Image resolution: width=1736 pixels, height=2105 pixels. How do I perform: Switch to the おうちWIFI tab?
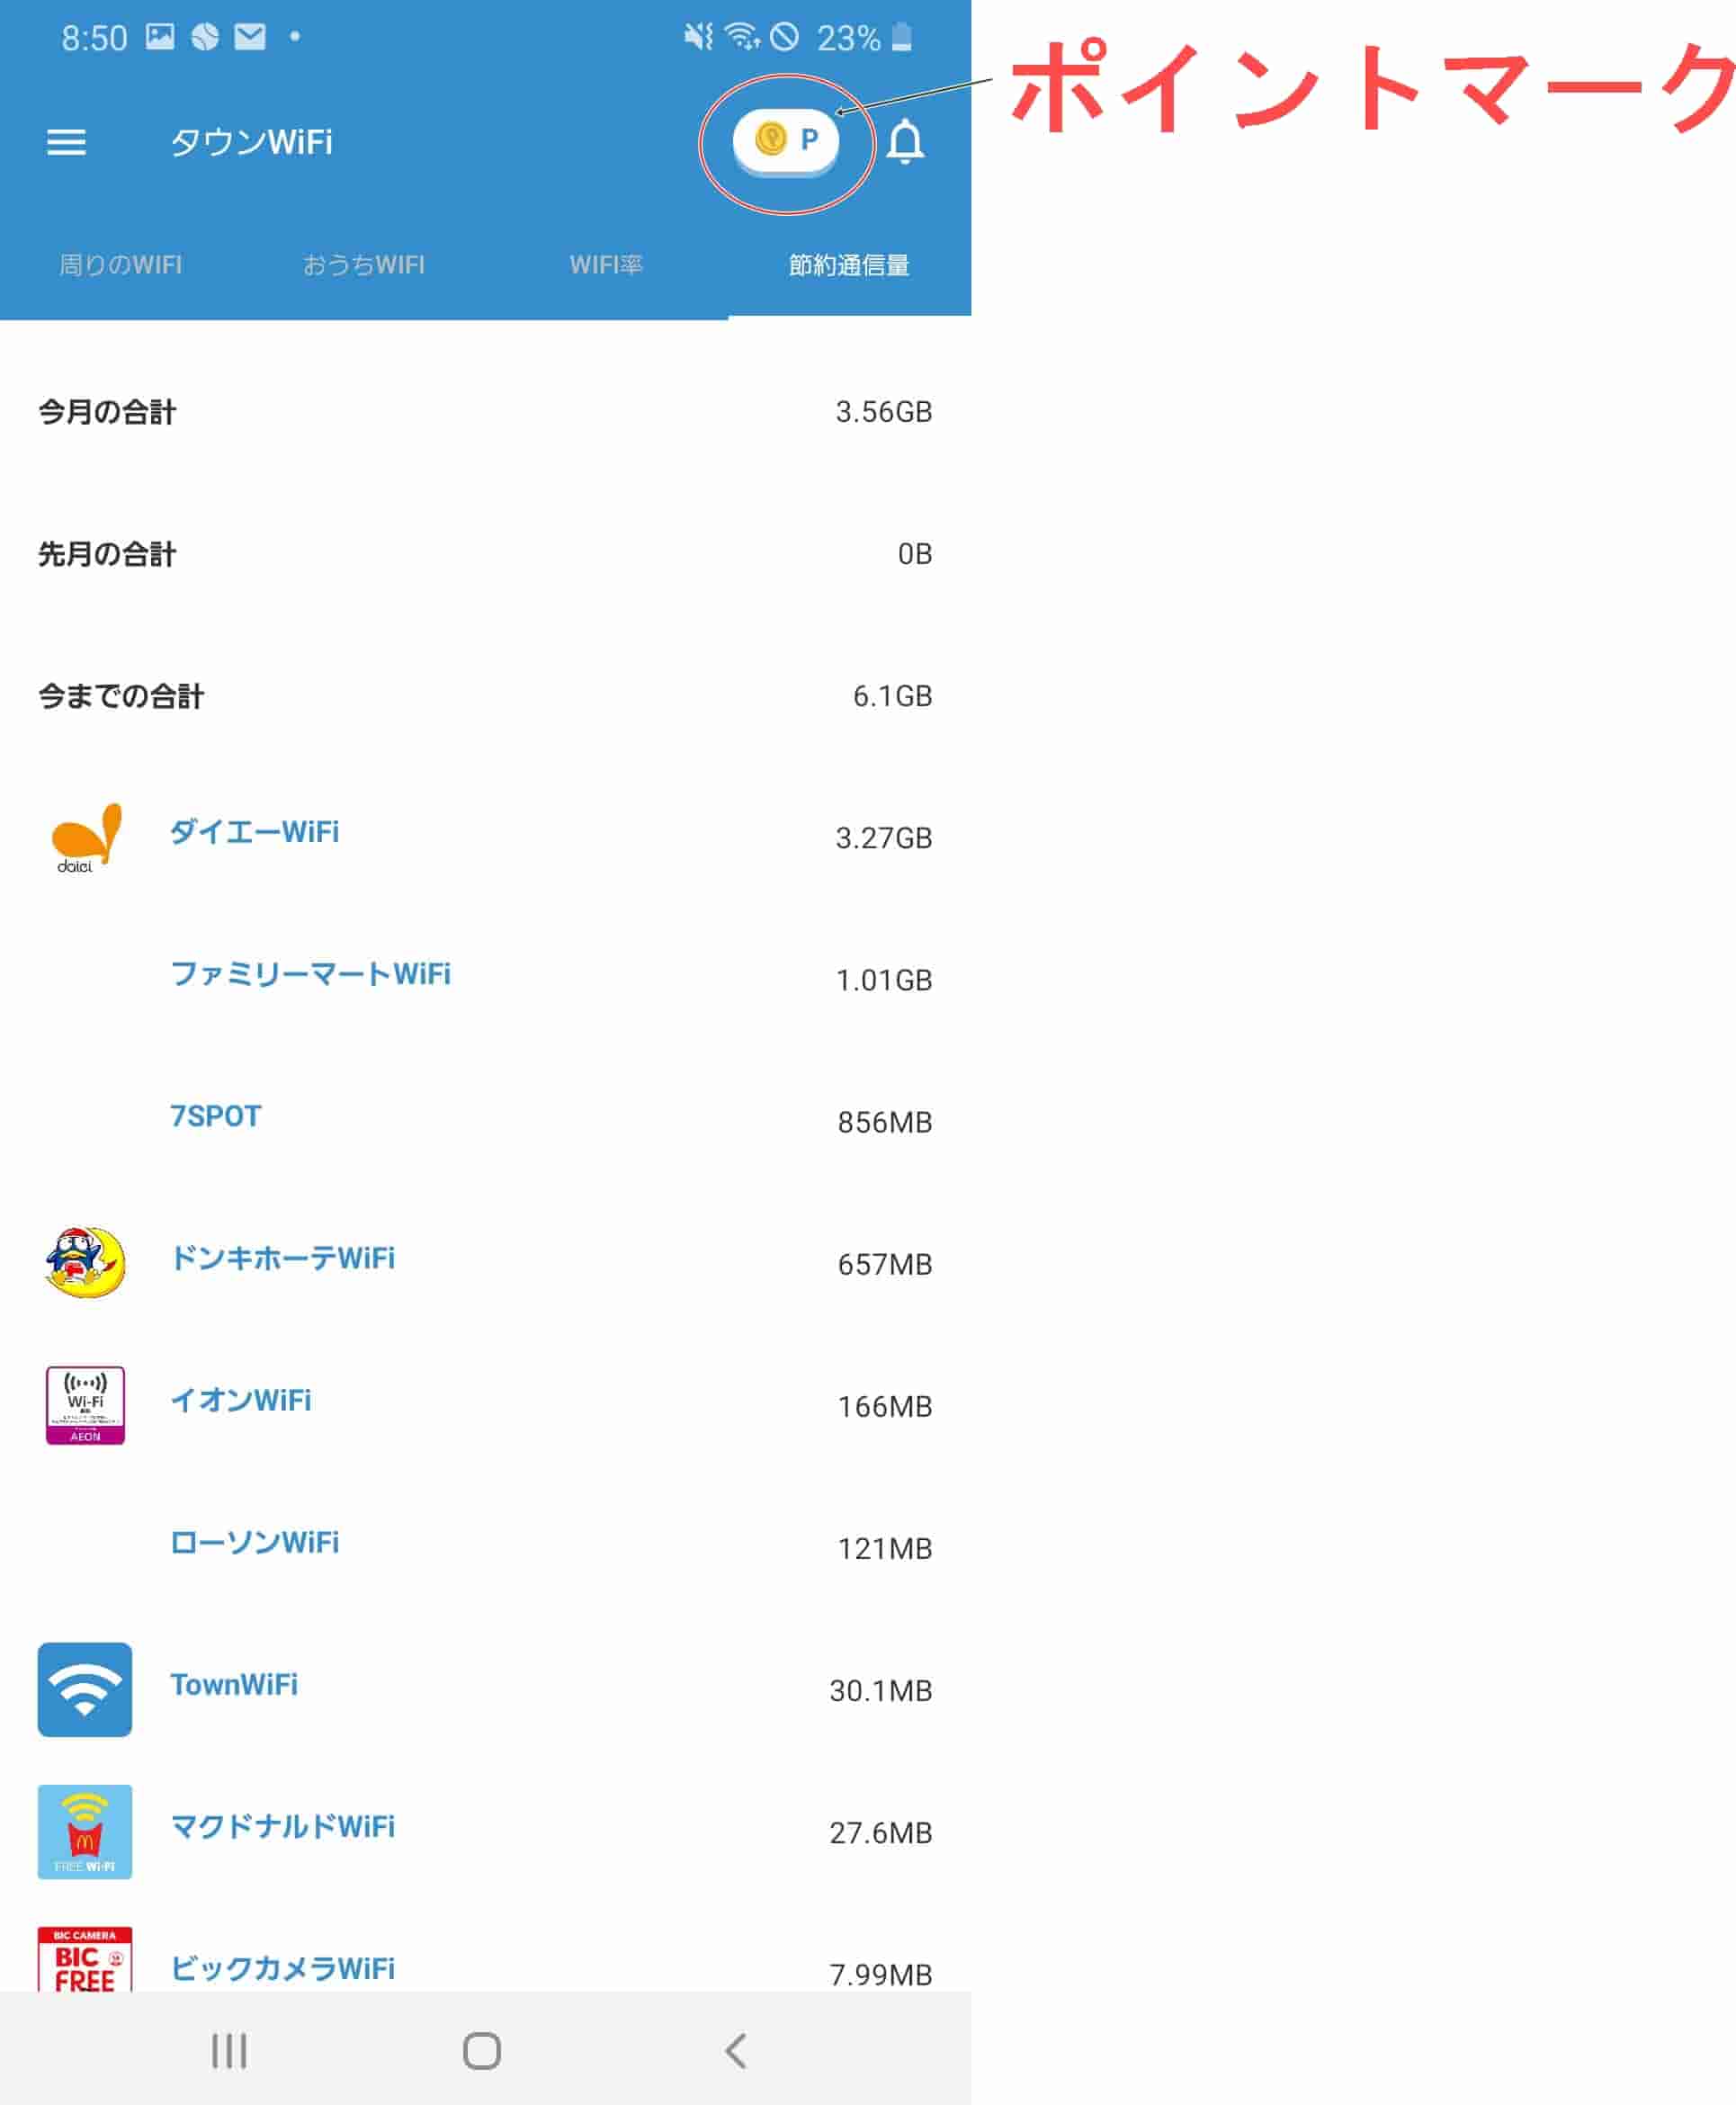[x=364, y=265]
